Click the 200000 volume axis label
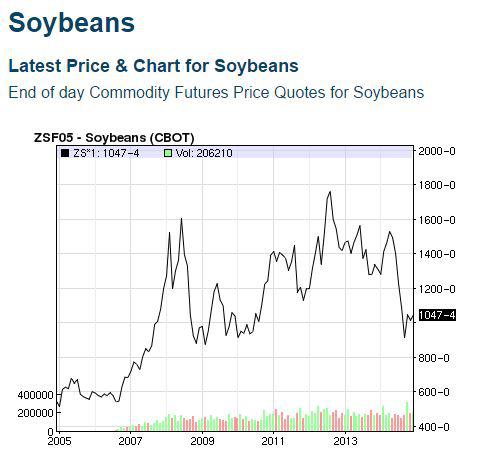Image resolution: width=491 pixels, height=454 pixels. pyautogui.click(x=35, y=413)
